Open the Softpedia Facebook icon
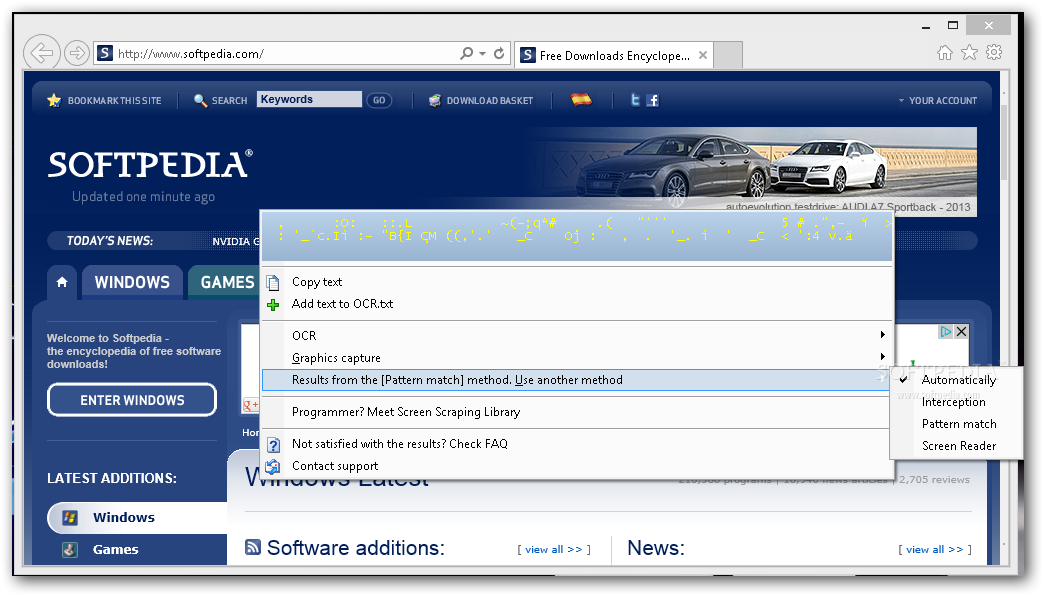The image size is (1044, 596). pos(653,101)
